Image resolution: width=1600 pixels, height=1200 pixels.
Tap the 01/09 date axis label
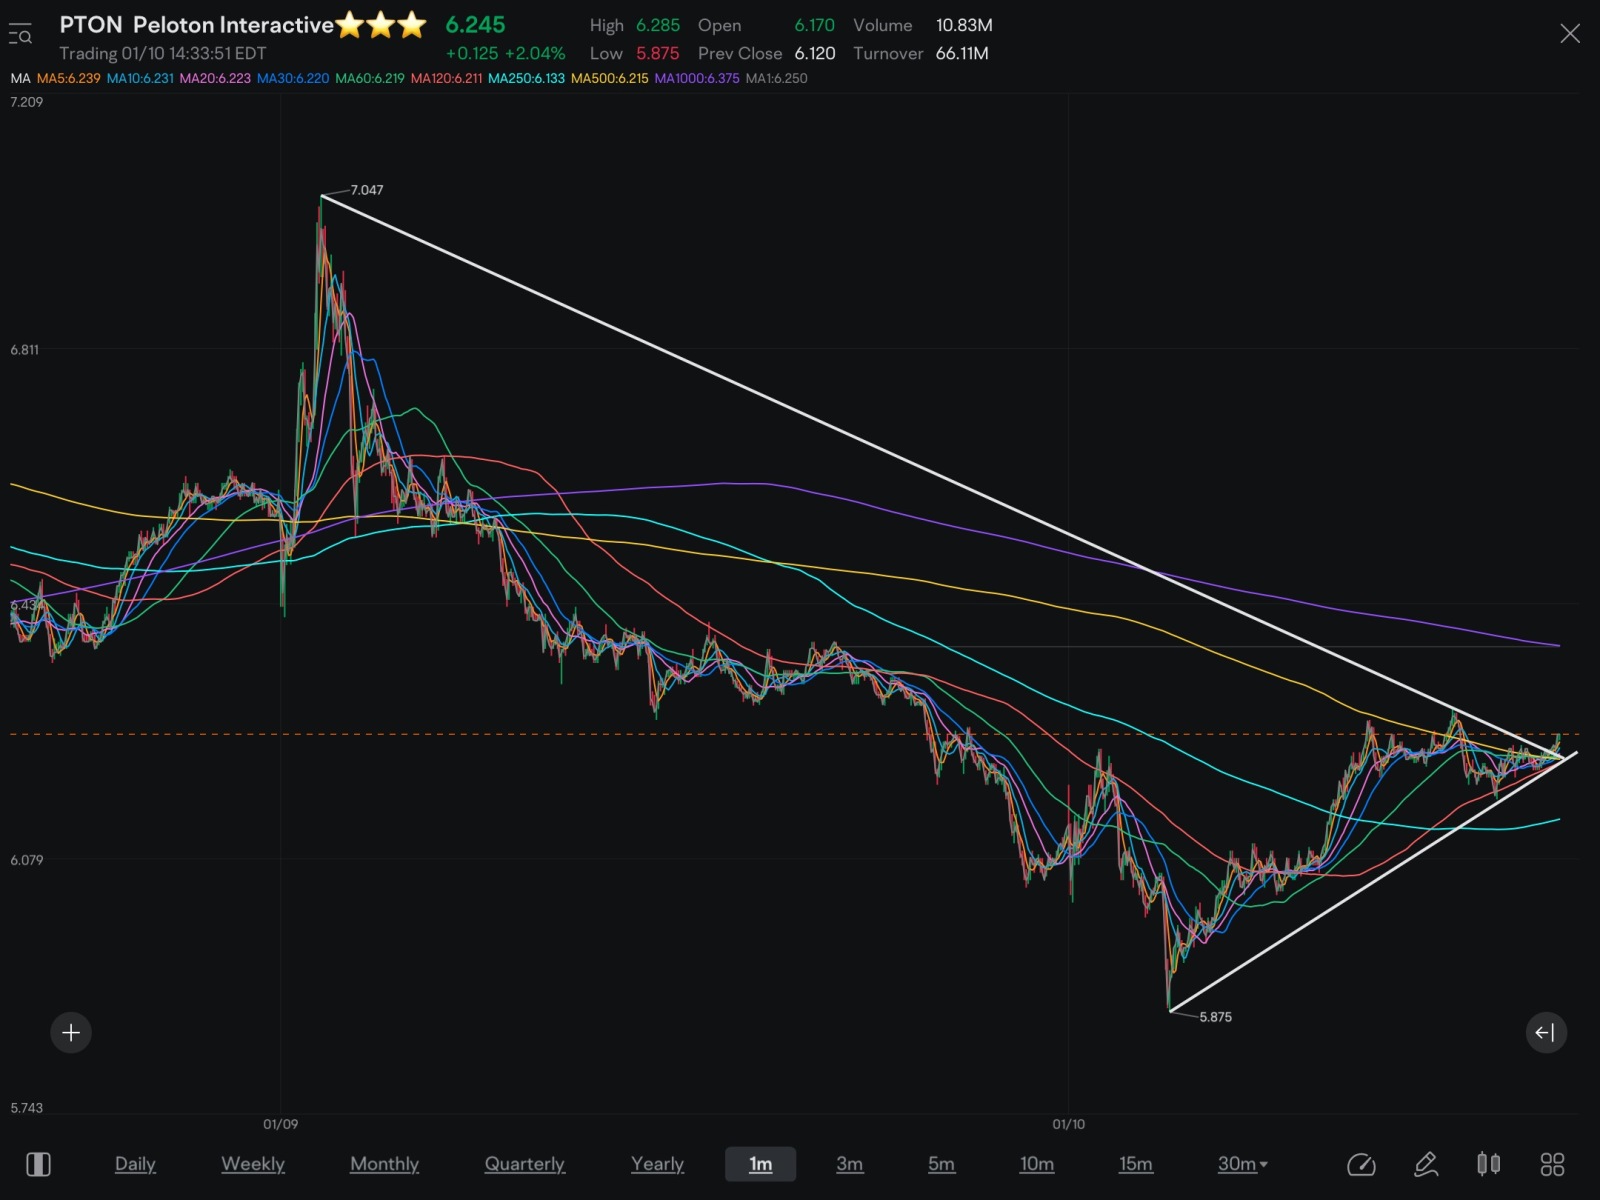pos(281,1124)
